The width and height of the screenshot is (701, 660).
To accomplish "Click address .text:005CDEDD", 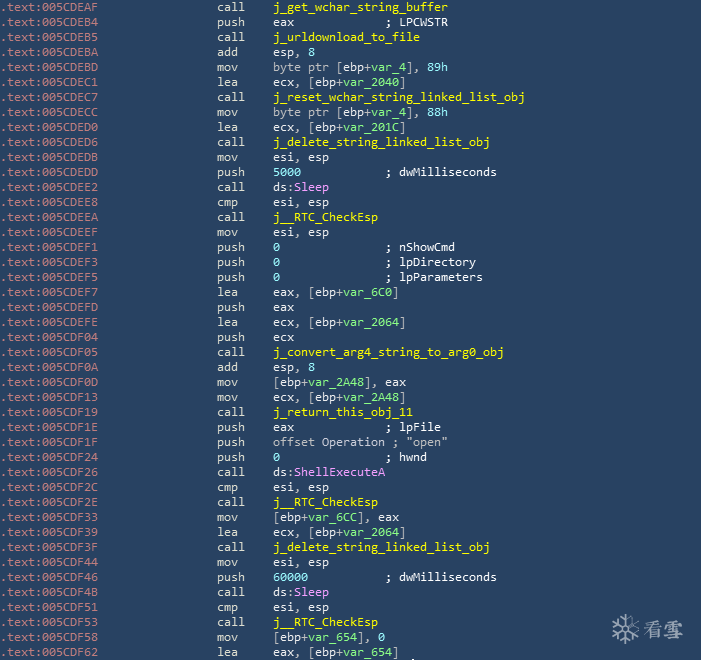I will pos(49,172).
